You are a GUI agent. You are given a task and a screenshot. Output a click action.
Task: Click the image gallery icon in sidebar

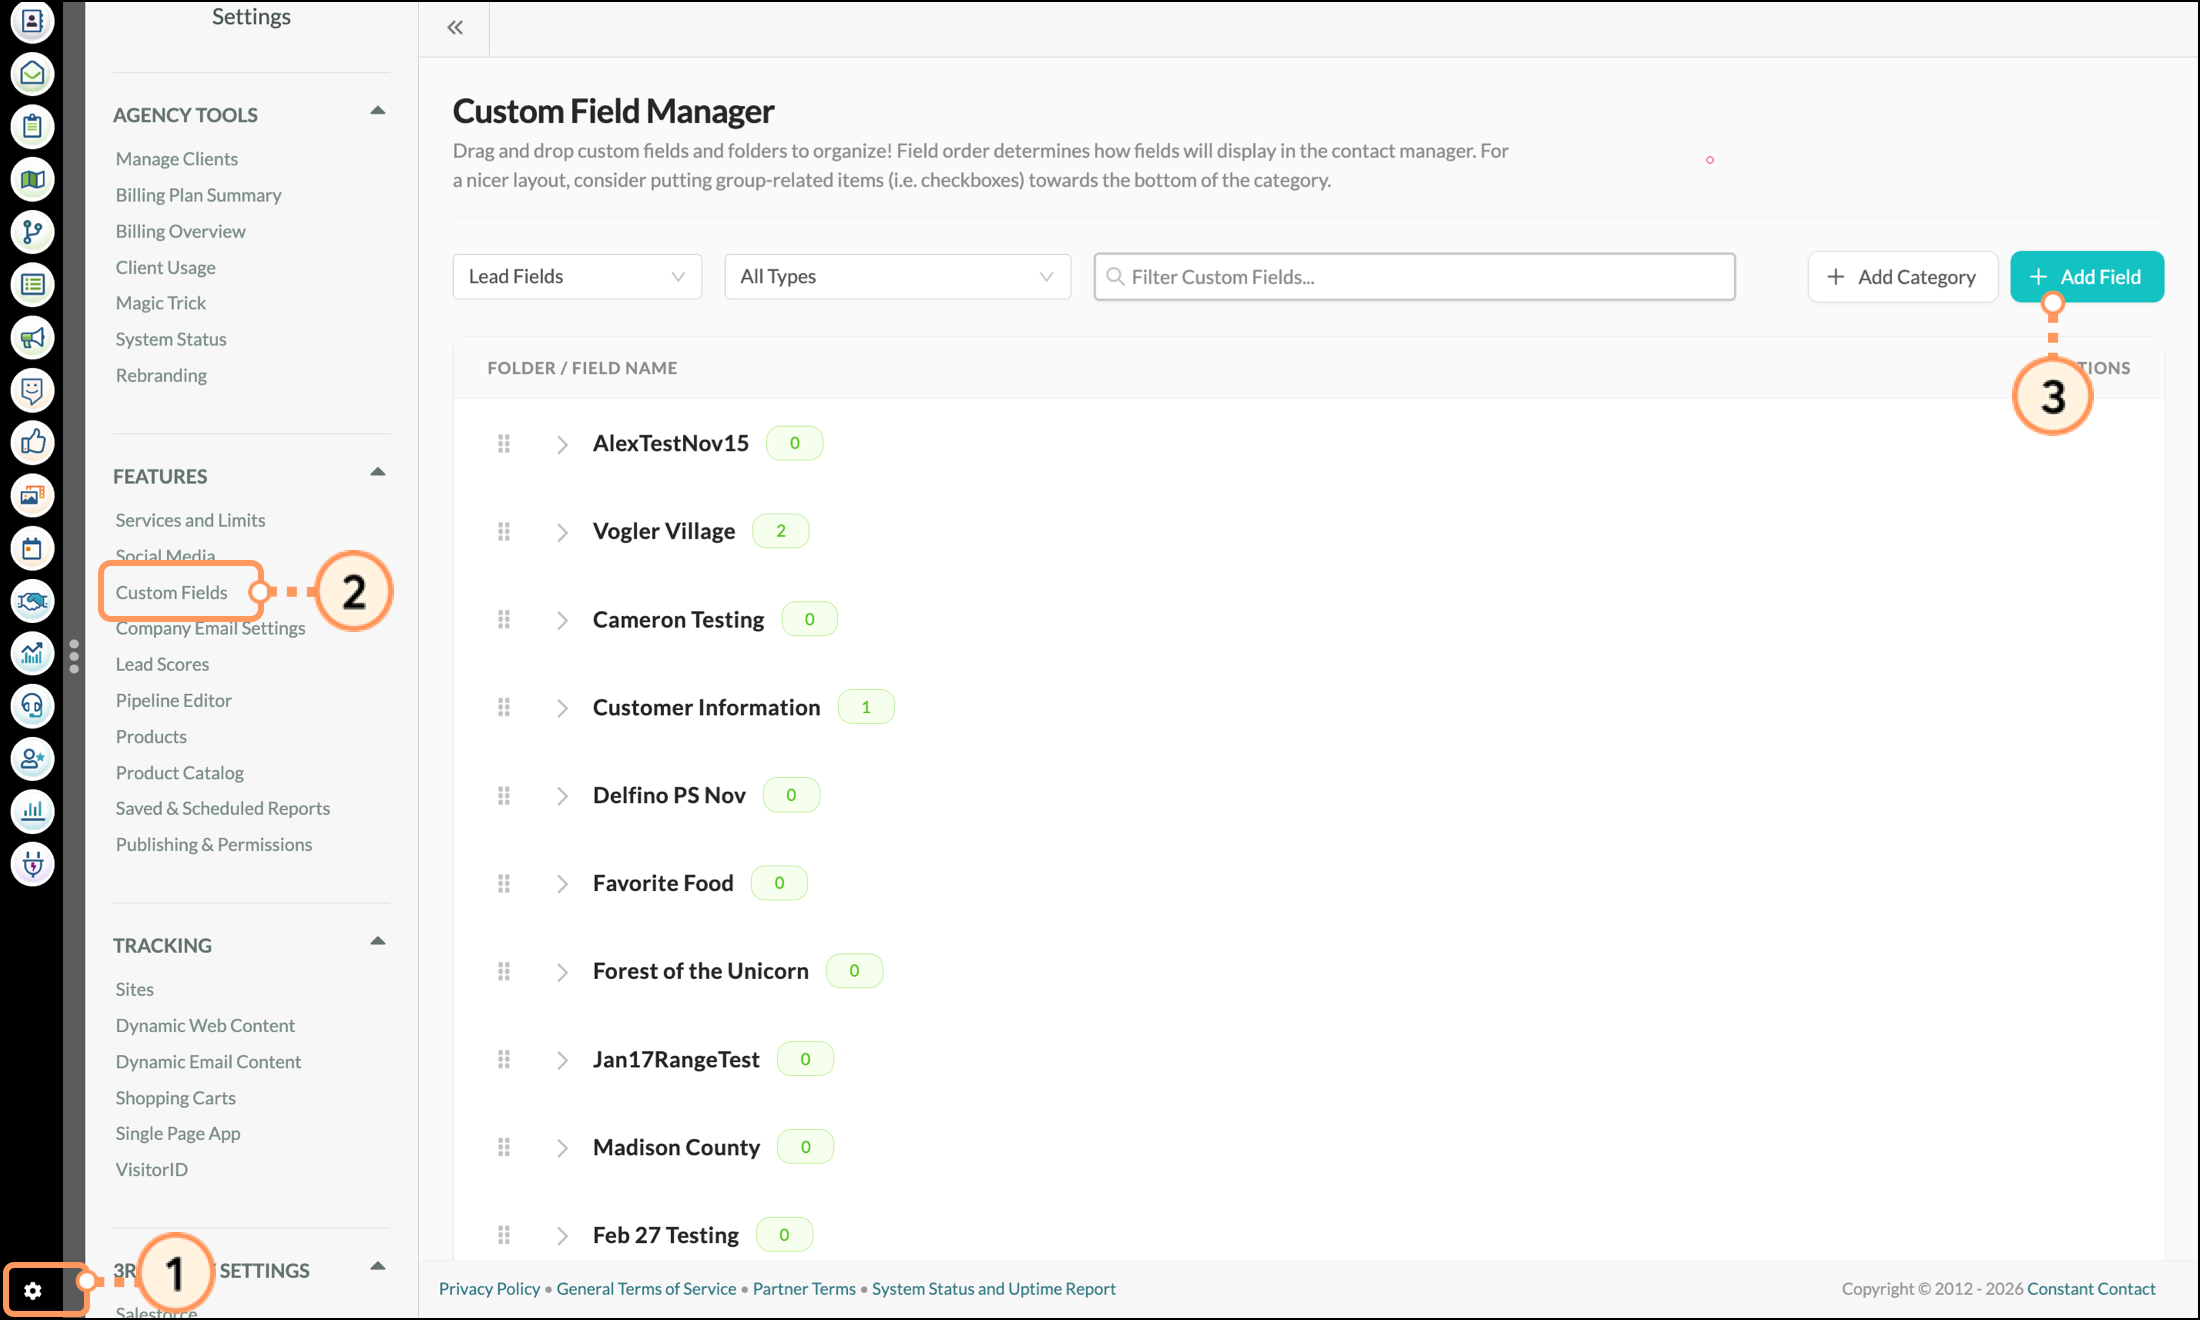click(32, 496)
